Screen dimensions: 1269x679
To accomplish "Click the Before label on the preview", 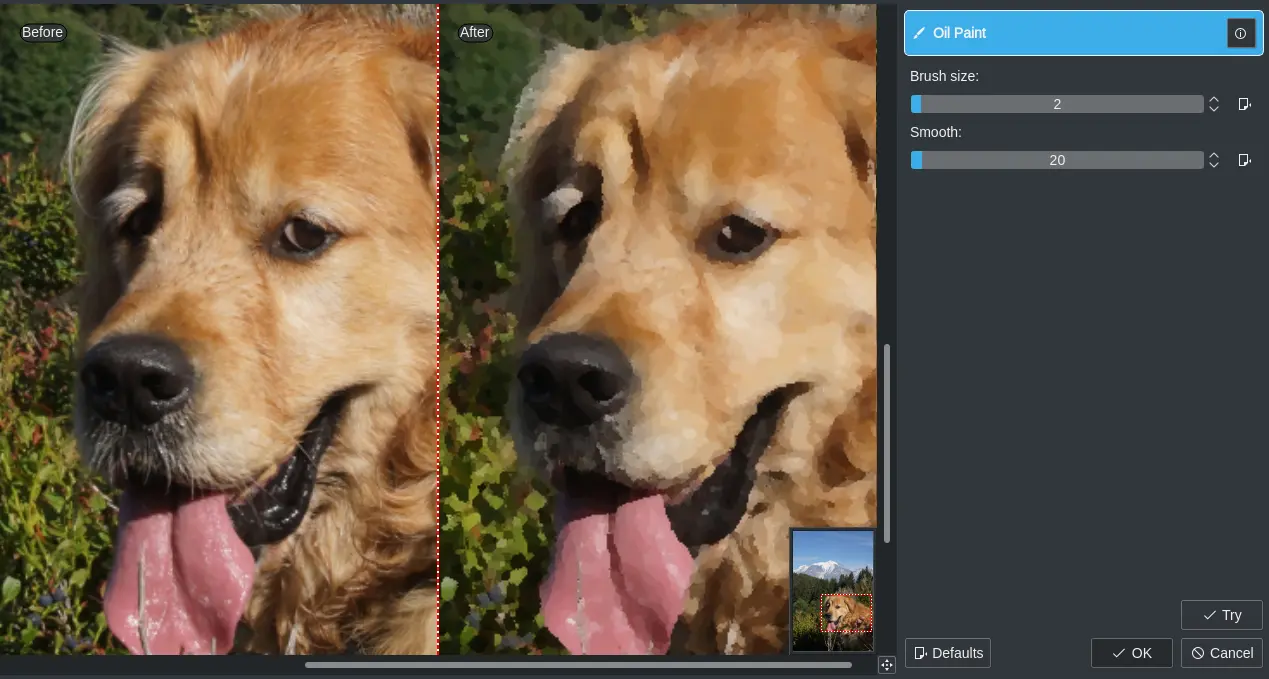I will 42,31.
